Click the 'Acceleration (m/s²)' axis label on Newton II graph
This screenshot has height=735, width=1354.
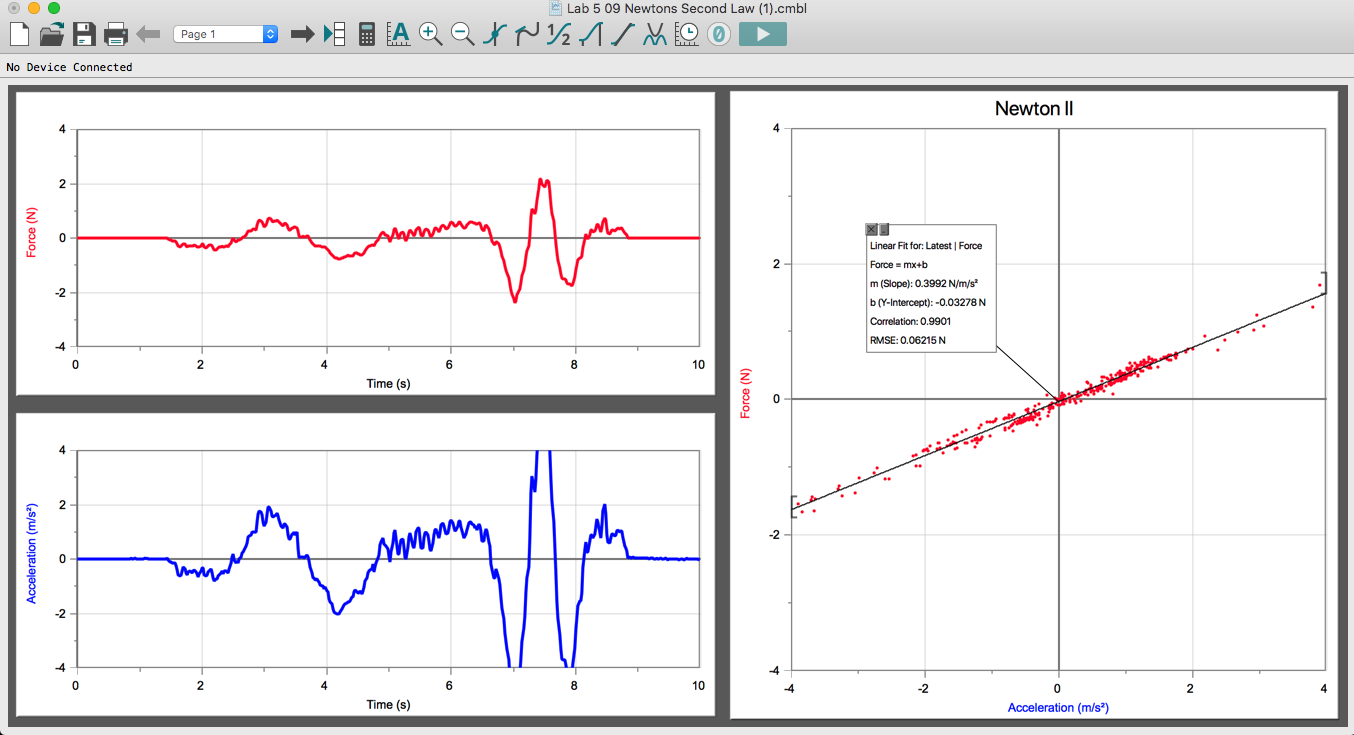pos(1058,708)
